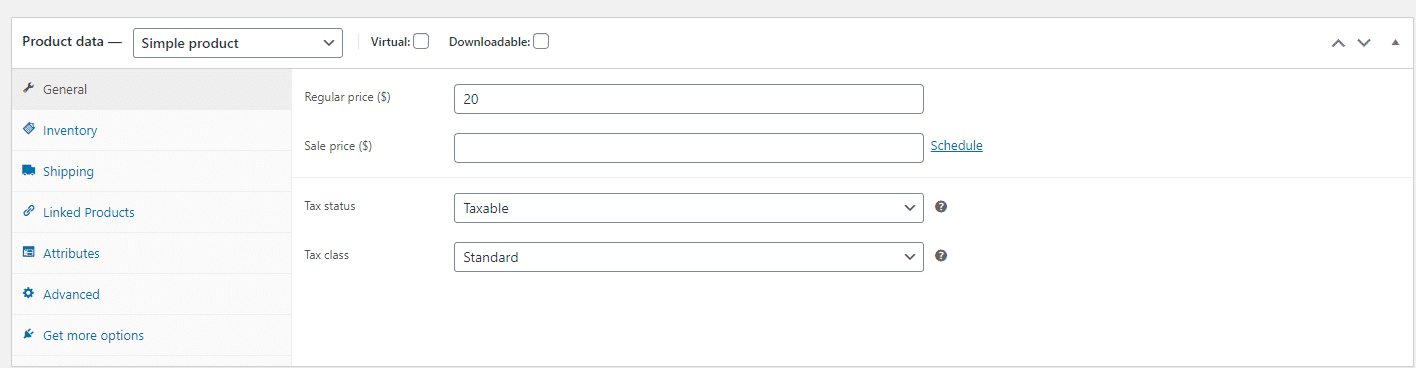Screen dimensions: 1416x368
Task: Click the Linked Products chain icon
Action: point(29,212)
